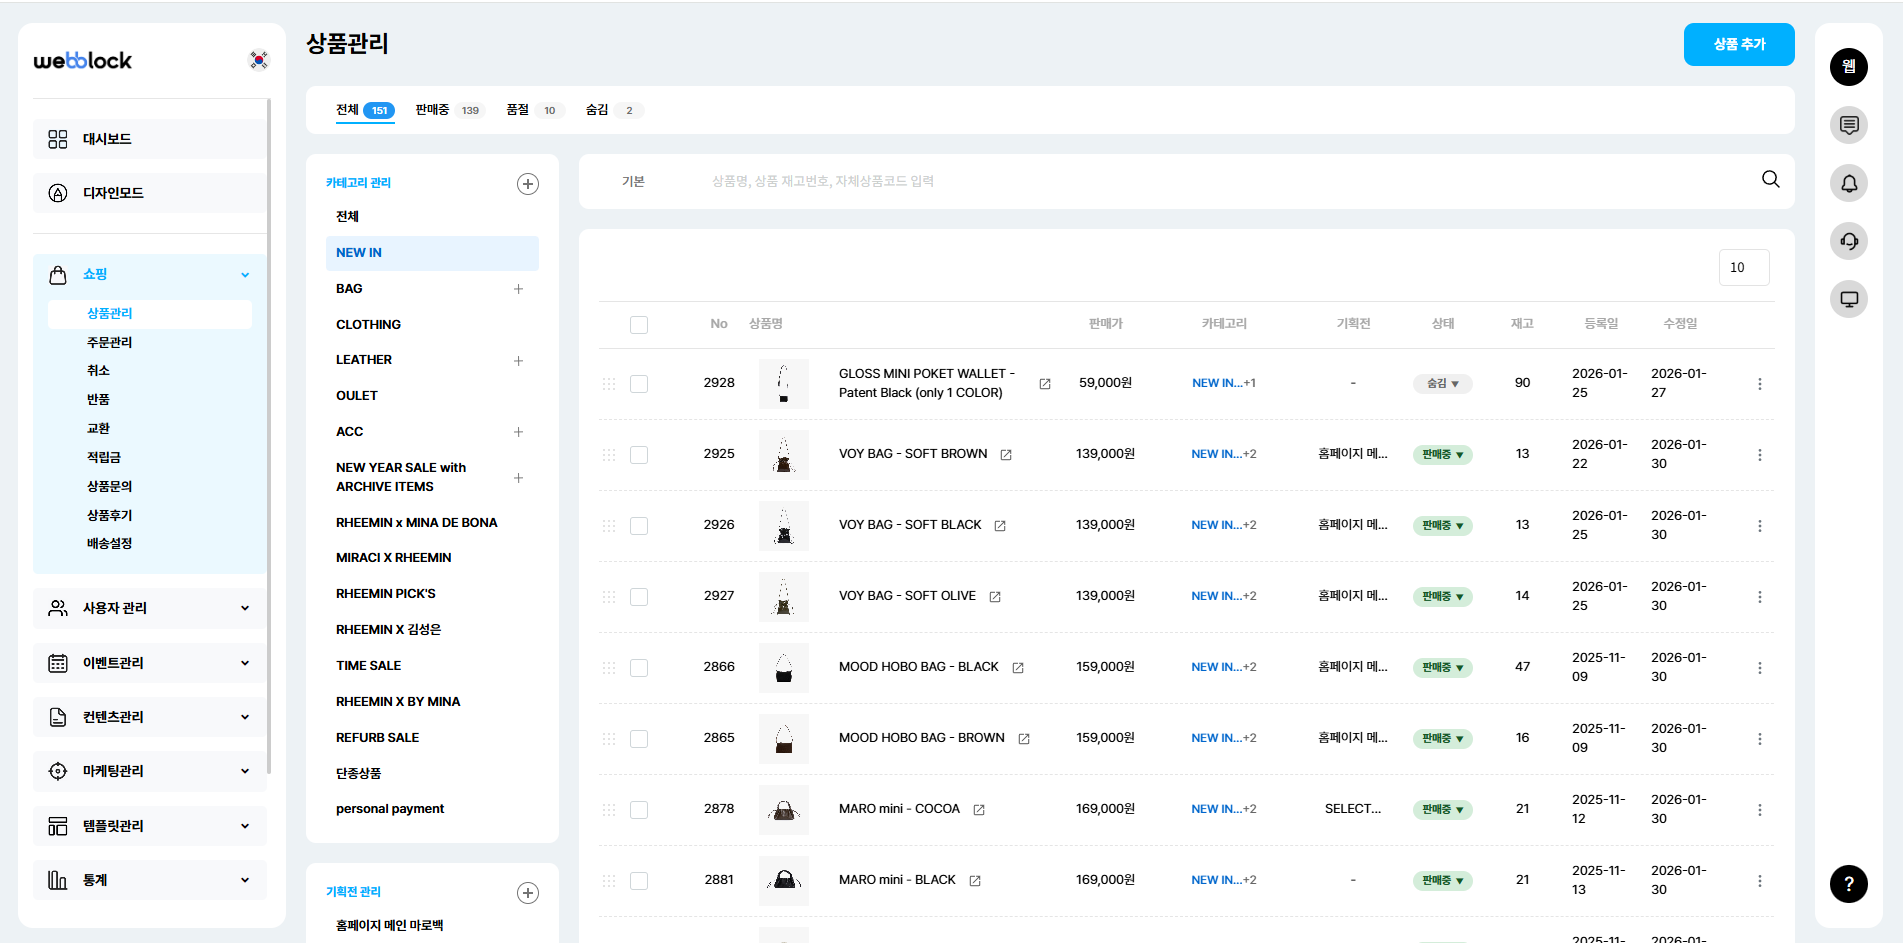Check the select-all checkbox in table header
Screen dimensions: 1903x943
(639, 325)
